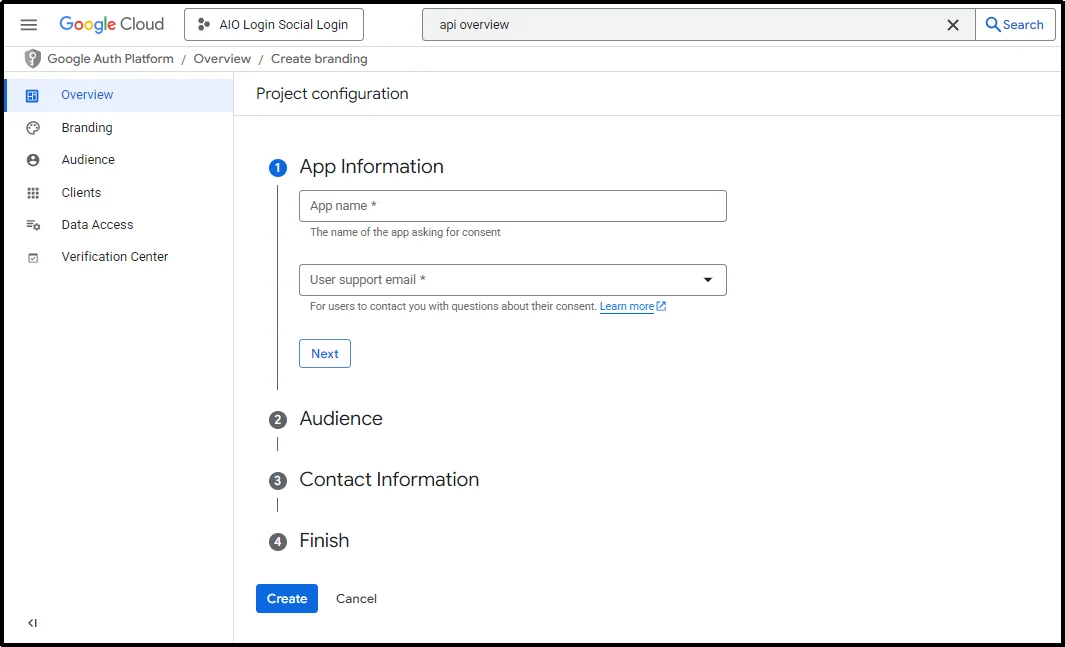Click inside the App name field
The image size is (1065, 647).
point(512,206)
